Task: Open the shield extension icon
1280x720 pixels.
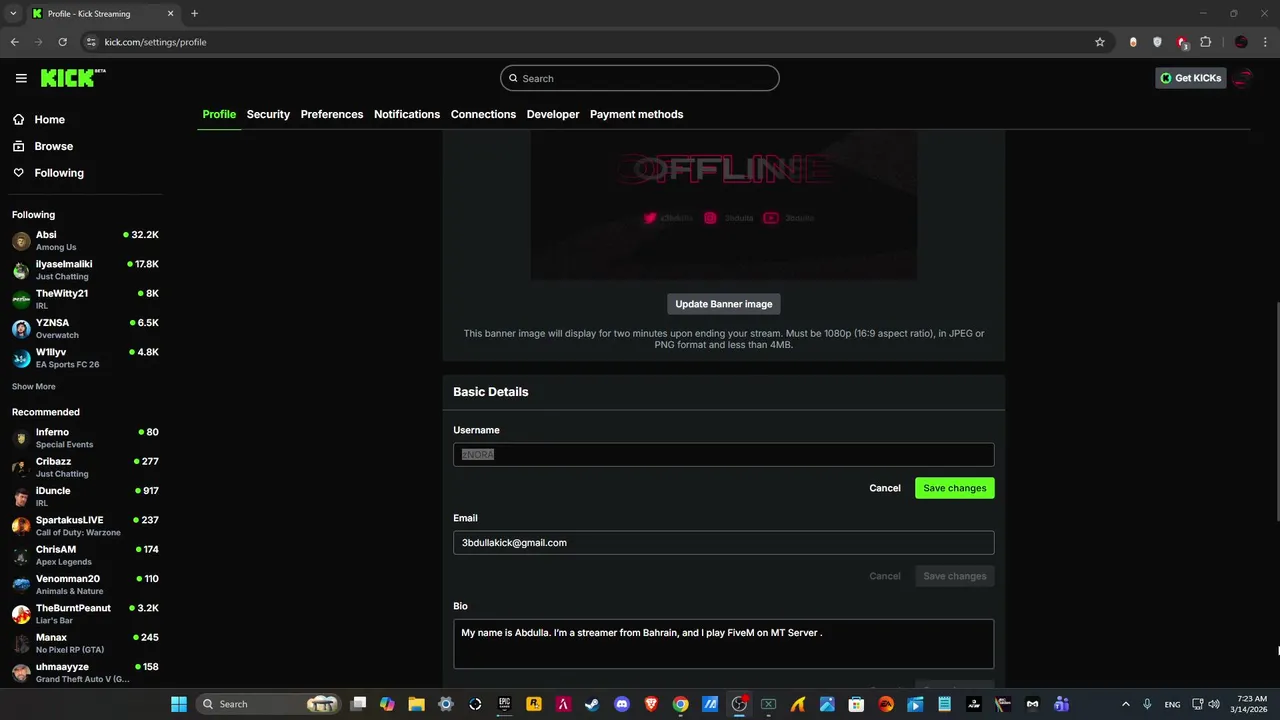Action: (x=1157, y=42)
